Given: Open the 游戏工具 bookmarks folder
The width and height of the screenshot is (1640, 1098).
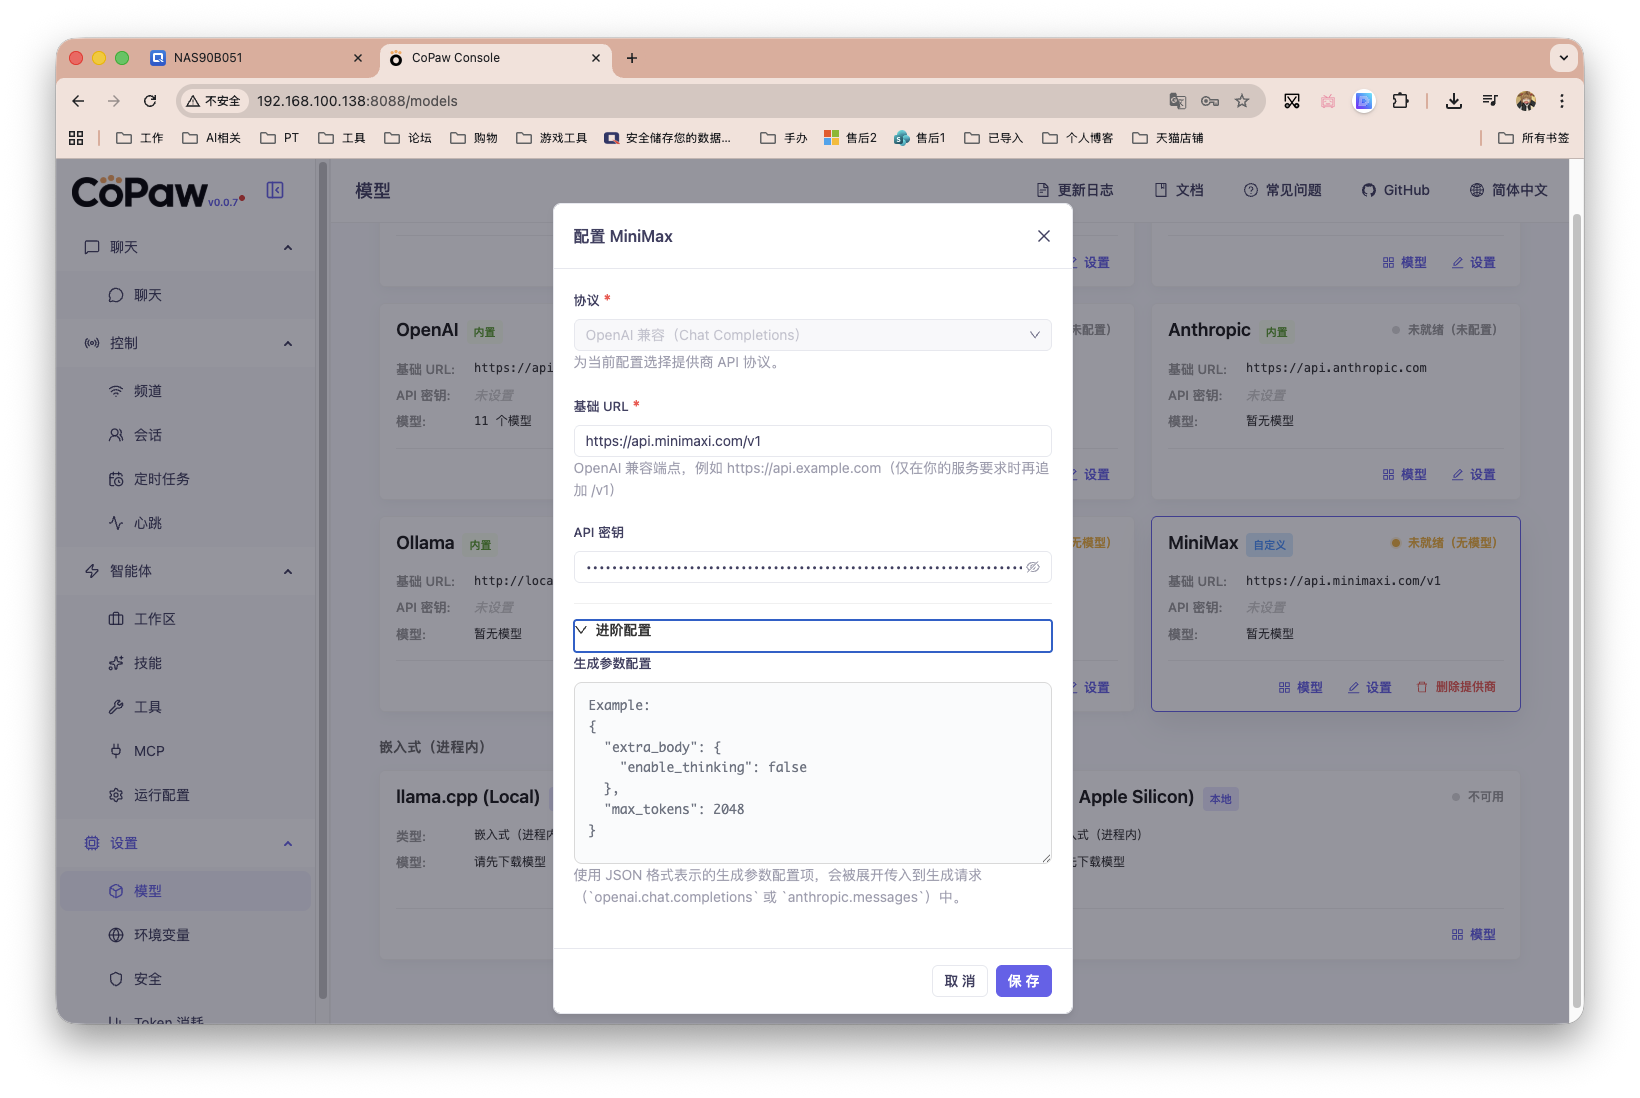Looking at the screenshot, I should pyautogui.click(x=552, y=138).
